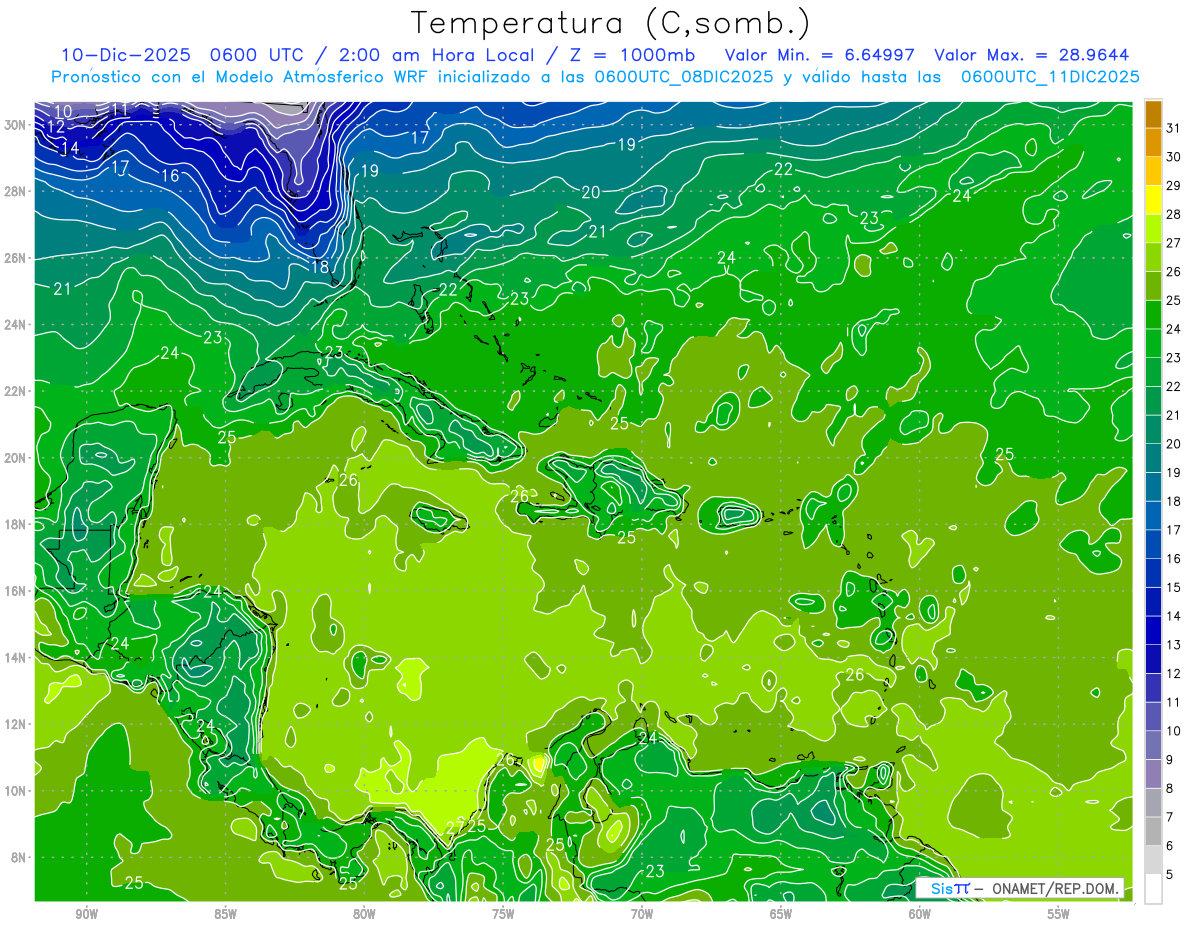This screenshot has width=1200, height=927.
Task: Click the "Valor Max. = 28.9644" text
Action: click(x=1032, y=55)
